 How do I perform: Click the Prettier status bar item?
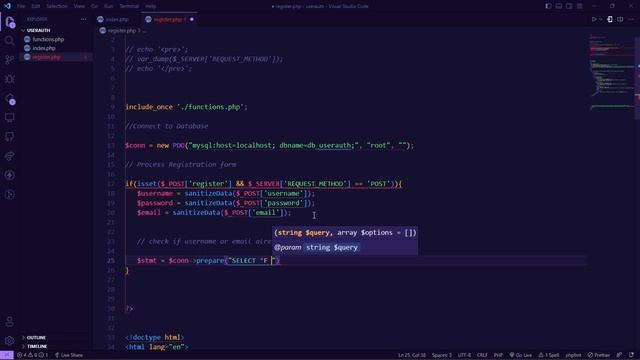click(x=599, y=355)
